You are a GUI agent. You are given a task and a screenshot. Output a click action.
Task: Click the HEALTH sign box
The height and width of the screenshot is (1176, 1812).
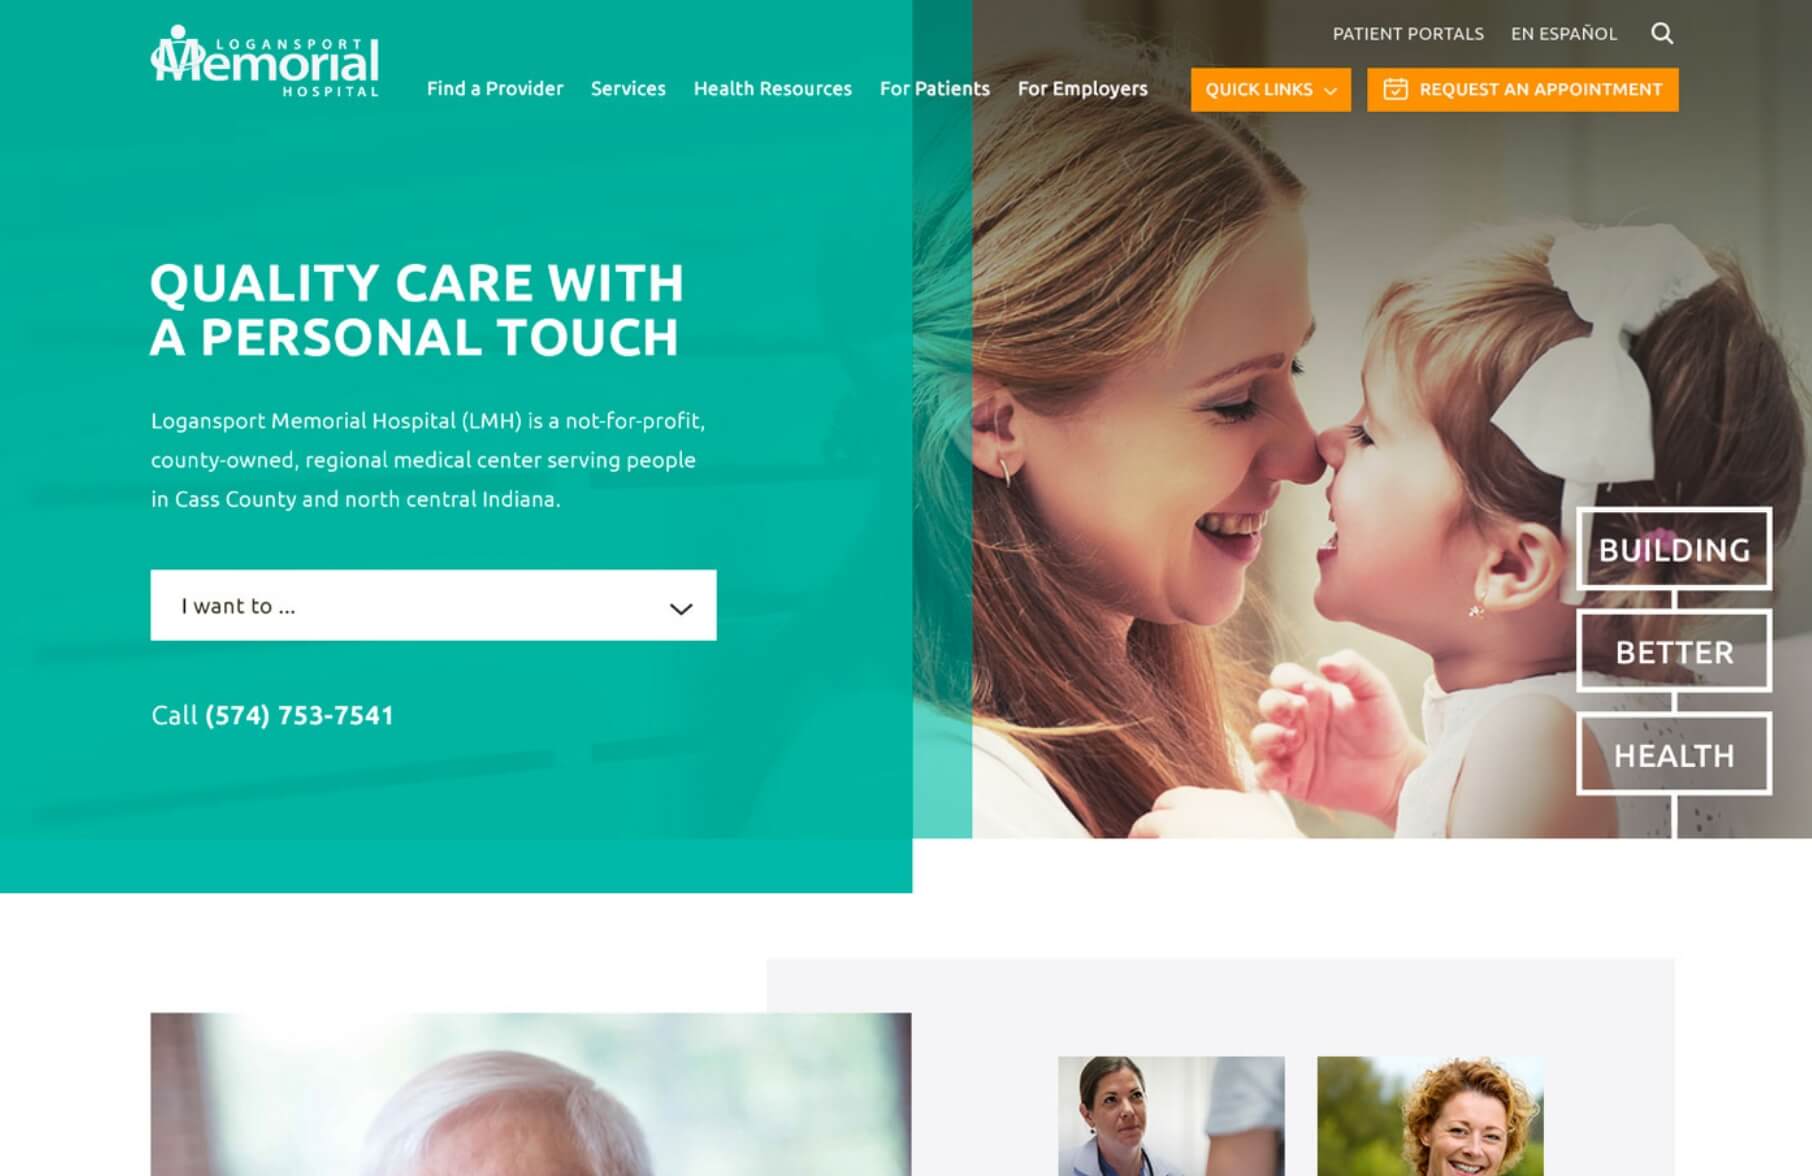1674,754
